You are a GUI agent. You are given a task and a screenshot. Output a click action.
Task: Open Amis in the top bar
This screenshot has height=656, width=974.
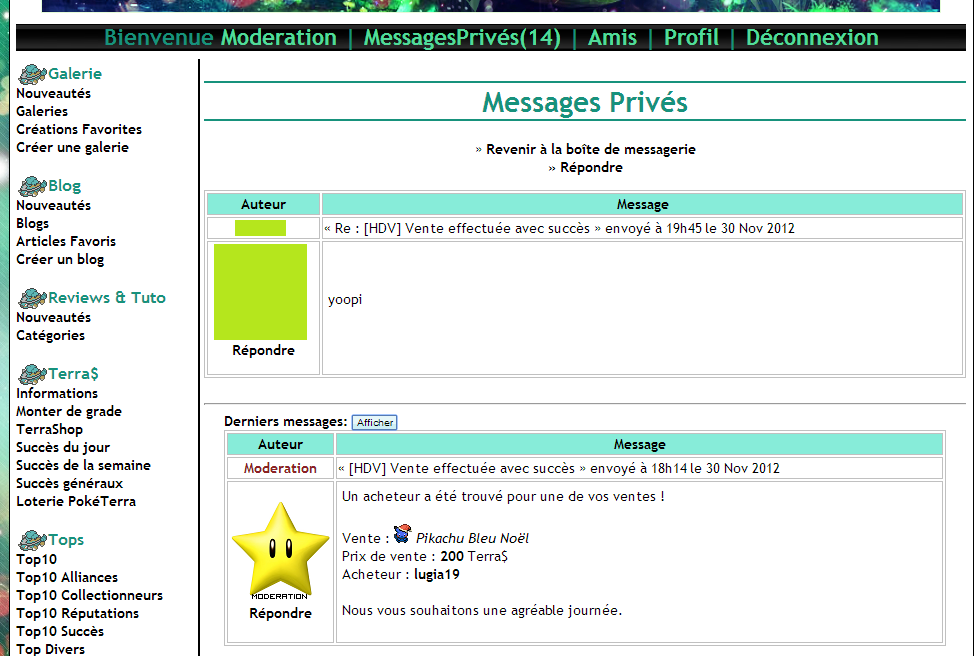point(612,37)
